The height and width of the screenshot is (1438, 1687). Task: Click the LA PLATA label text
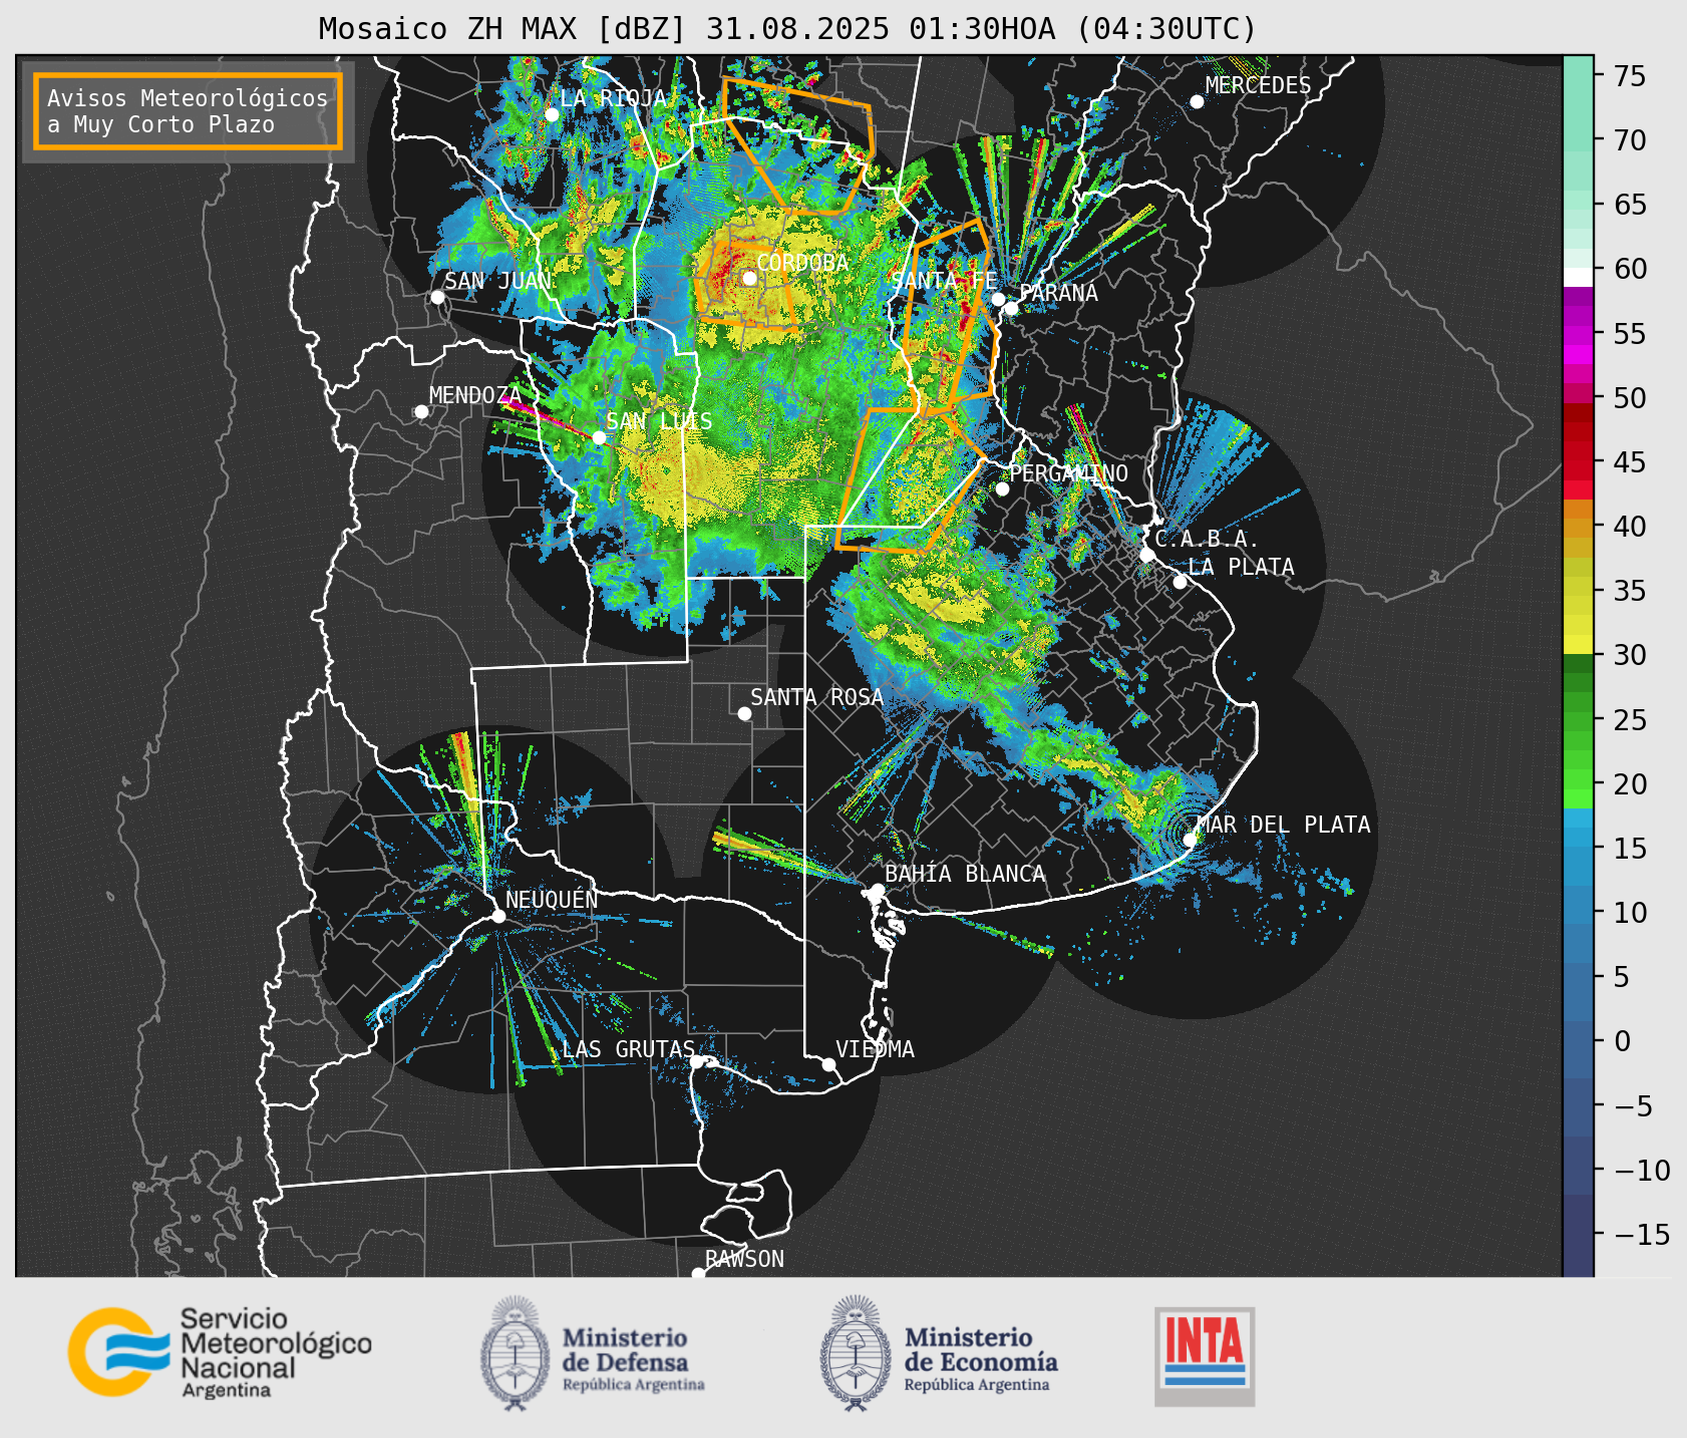pos(1241,567)
